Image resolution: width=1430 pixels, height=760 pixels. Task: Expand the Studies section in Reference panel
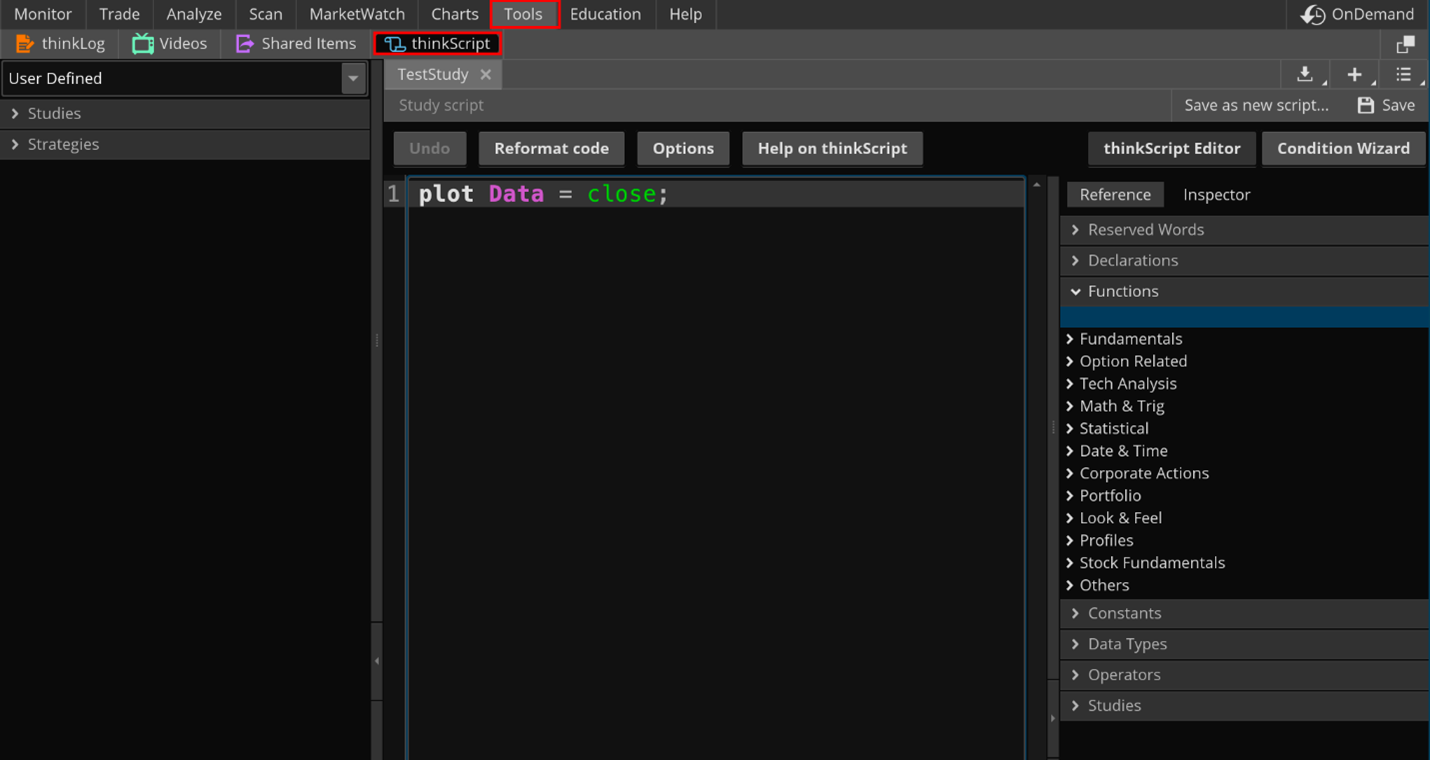1244,705
